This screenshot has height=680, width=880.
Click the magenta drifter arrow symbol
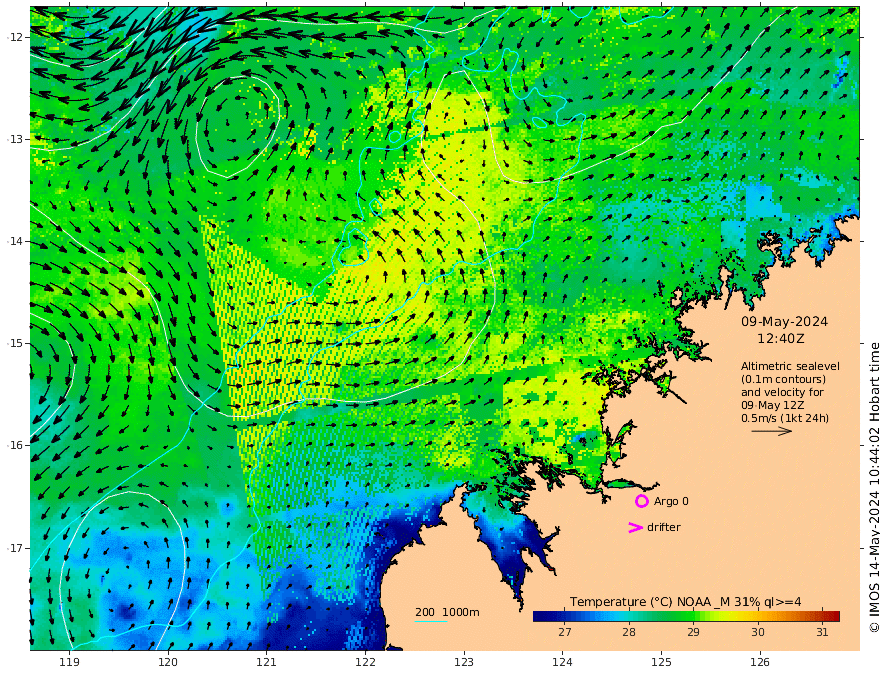[x=635, y=527]
